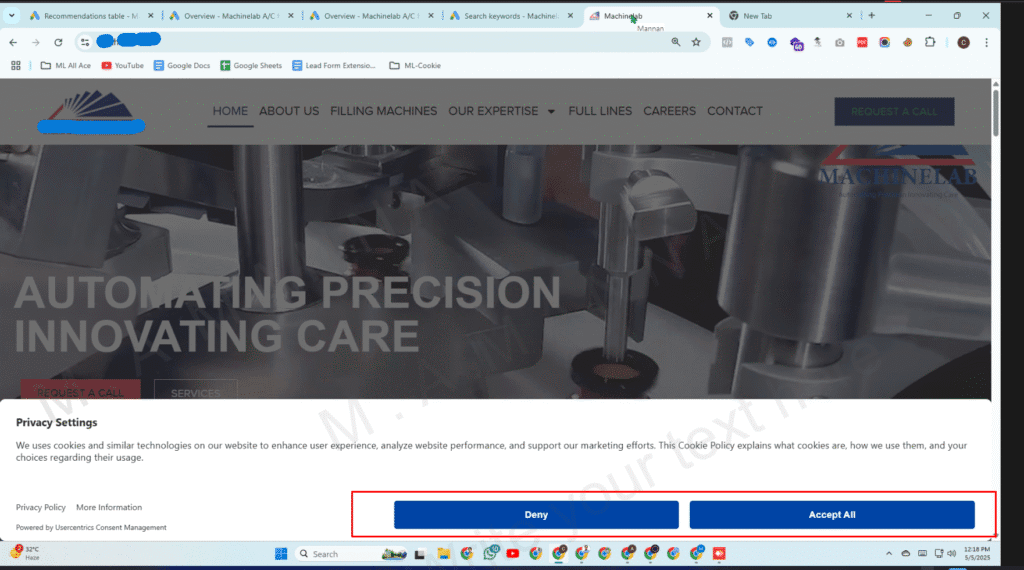The width and height of the screenshot is (1024, 570).
Task: Click the zoom magnifier icon in address bar
Action: 676,42
